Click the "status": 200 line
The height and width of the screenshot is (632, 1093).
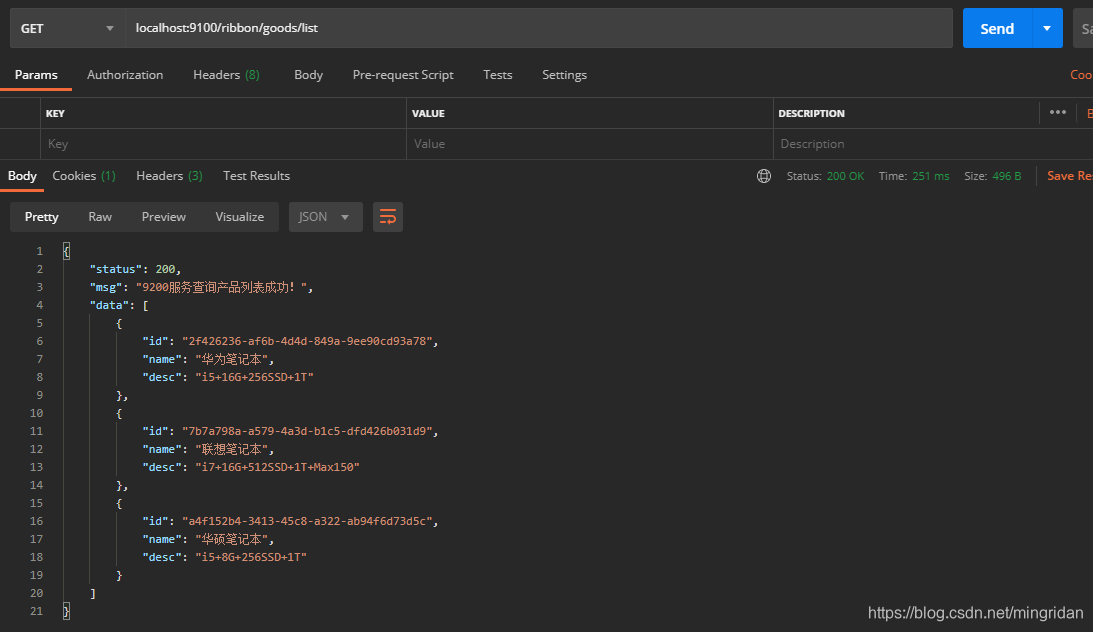[x=135, y=270]
